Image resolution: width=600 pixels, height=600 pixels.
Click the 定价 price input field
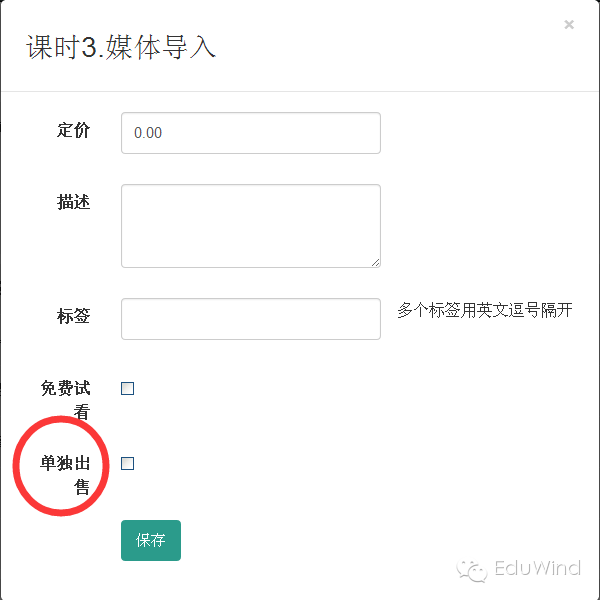coord(251,133)
